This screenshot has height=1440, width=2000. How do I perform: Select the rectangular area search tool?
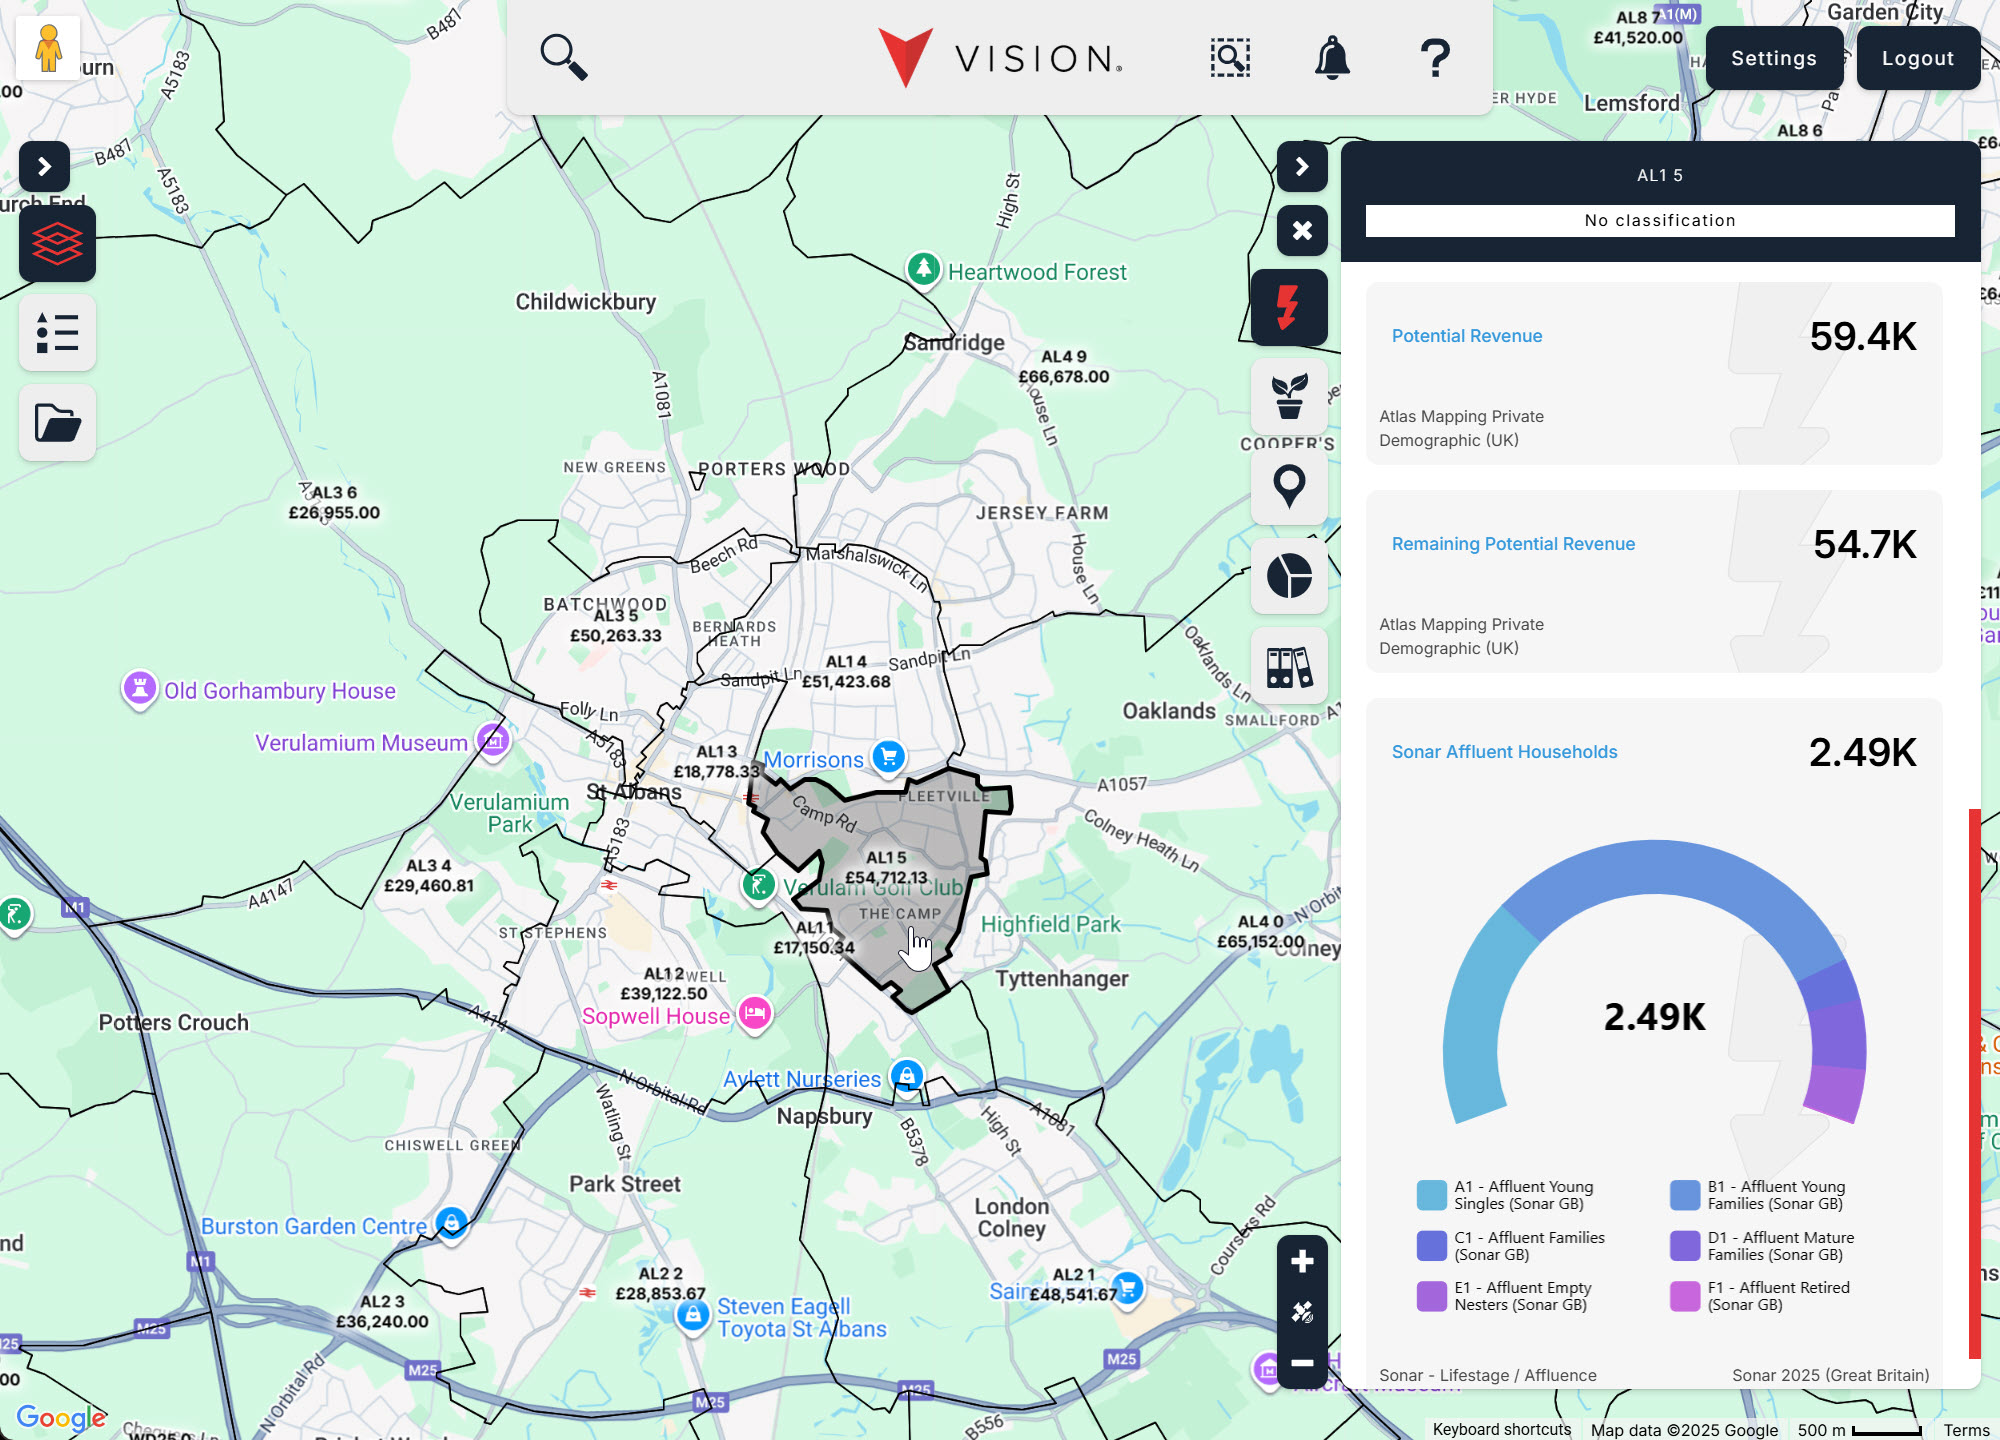[x=1229, y=58]
